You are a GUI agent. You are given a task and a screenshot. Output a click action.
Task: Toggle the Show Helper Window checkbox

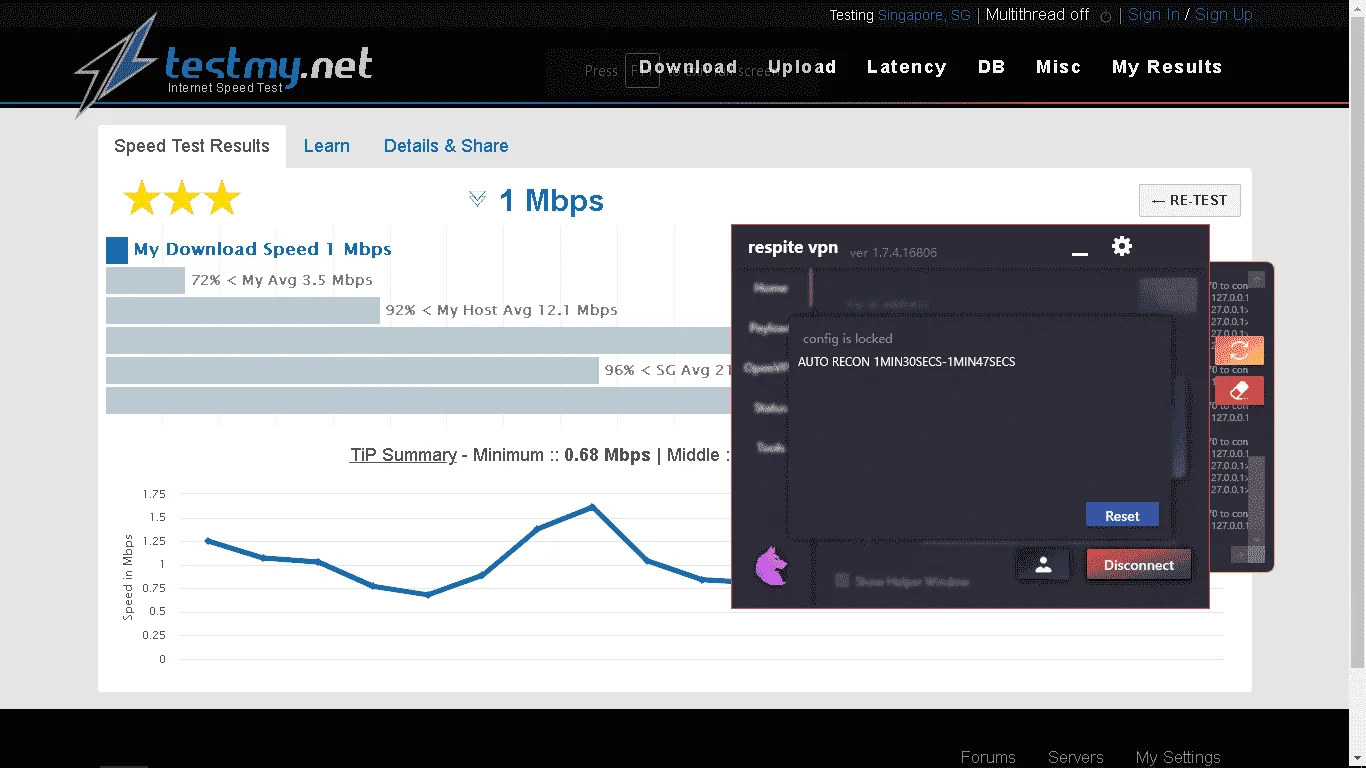point(842,580)
